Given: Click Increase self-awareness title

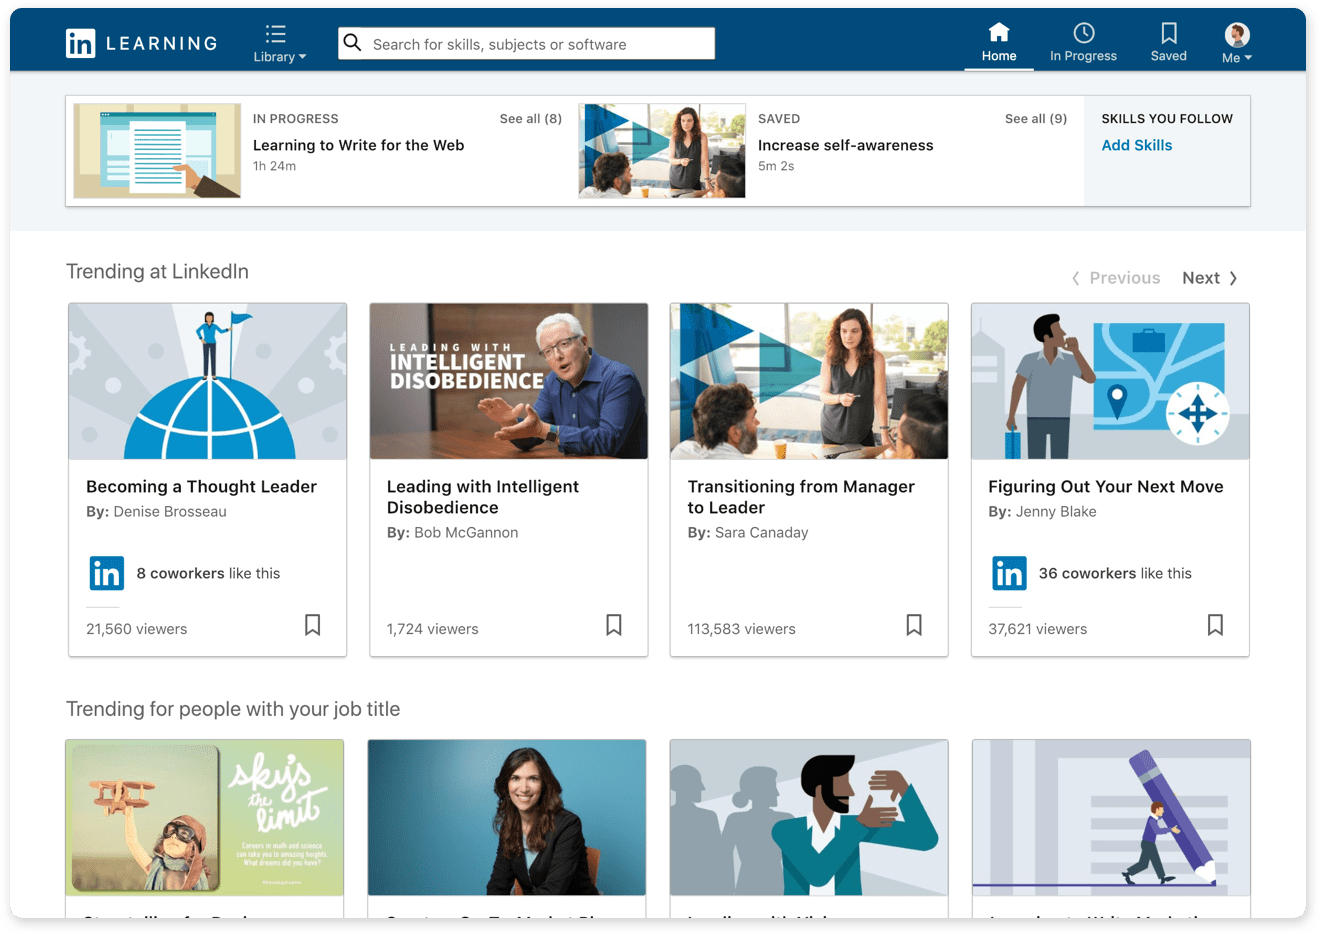Looking at the screenshot, I should coord(845,145).
